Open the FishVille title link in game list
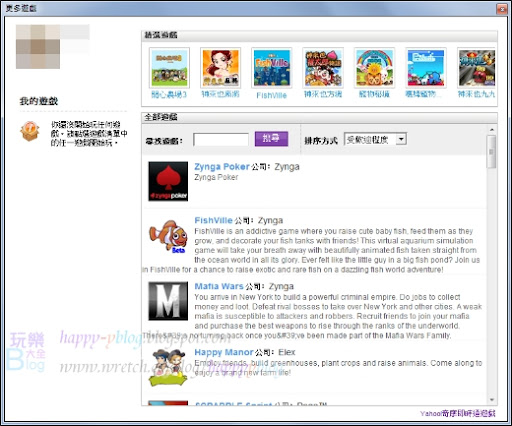This screenshot has width=512, height=426. click(213, 220)
